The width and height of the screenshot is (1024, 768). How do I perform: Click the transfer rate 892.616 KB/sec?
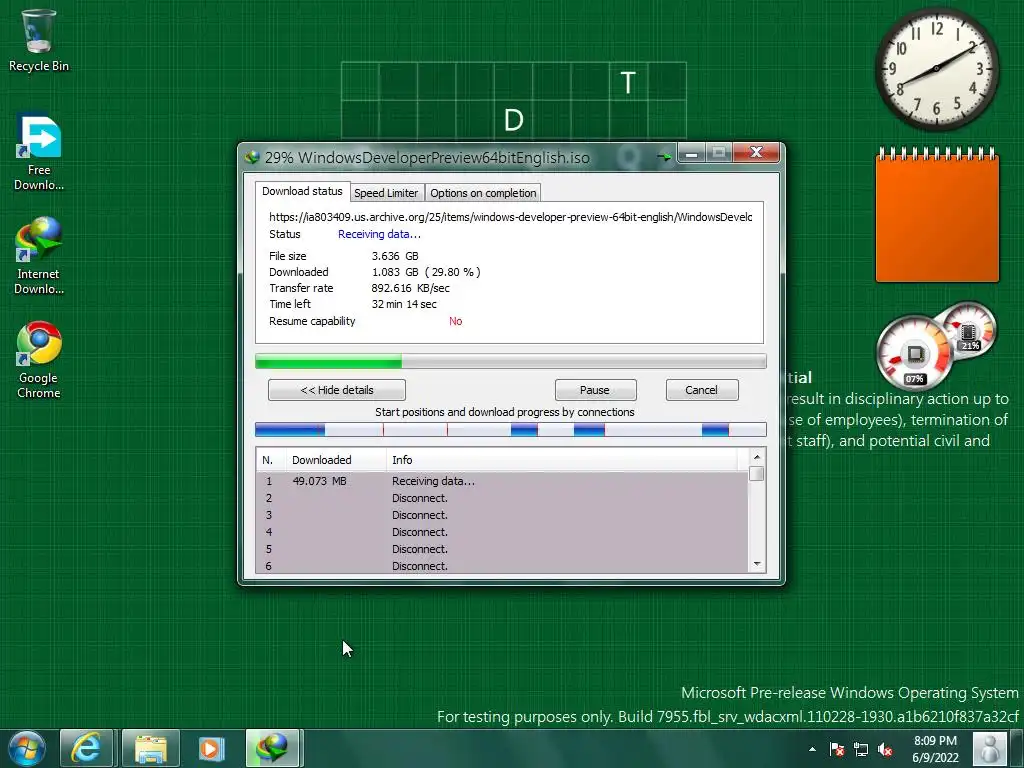coord(410,288)
